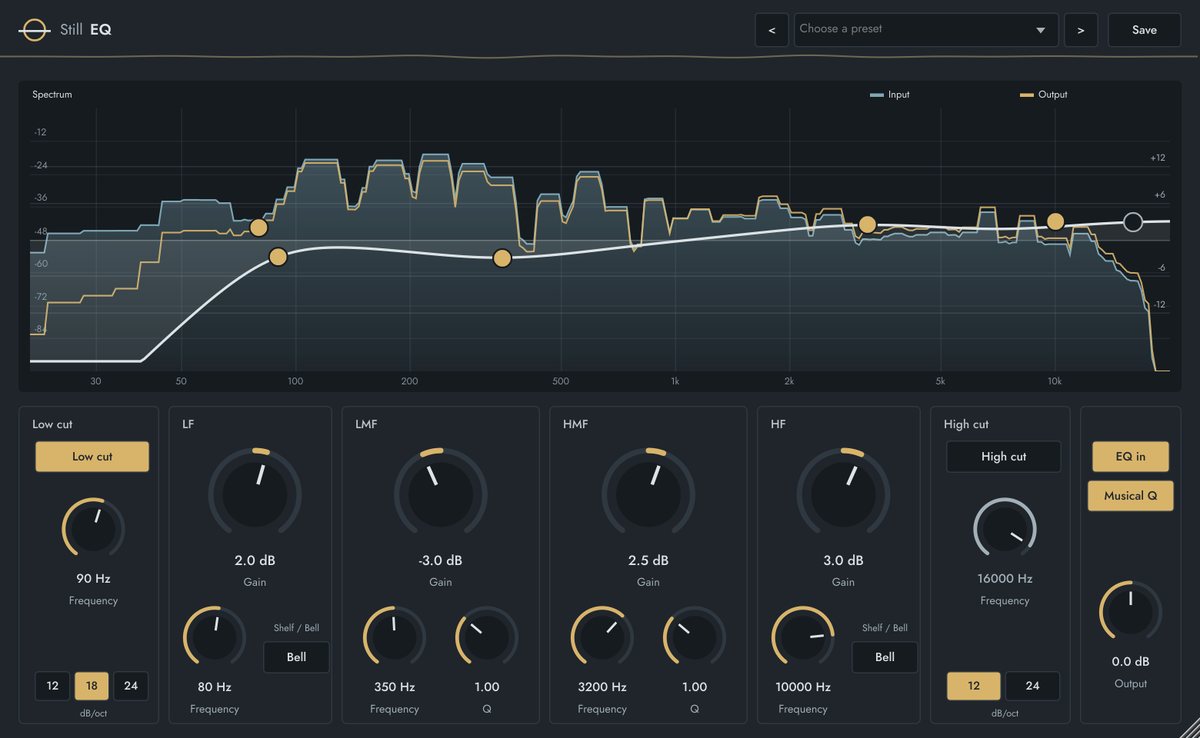Select 12 dB/oct high cut slope

[x=974, y=686]
